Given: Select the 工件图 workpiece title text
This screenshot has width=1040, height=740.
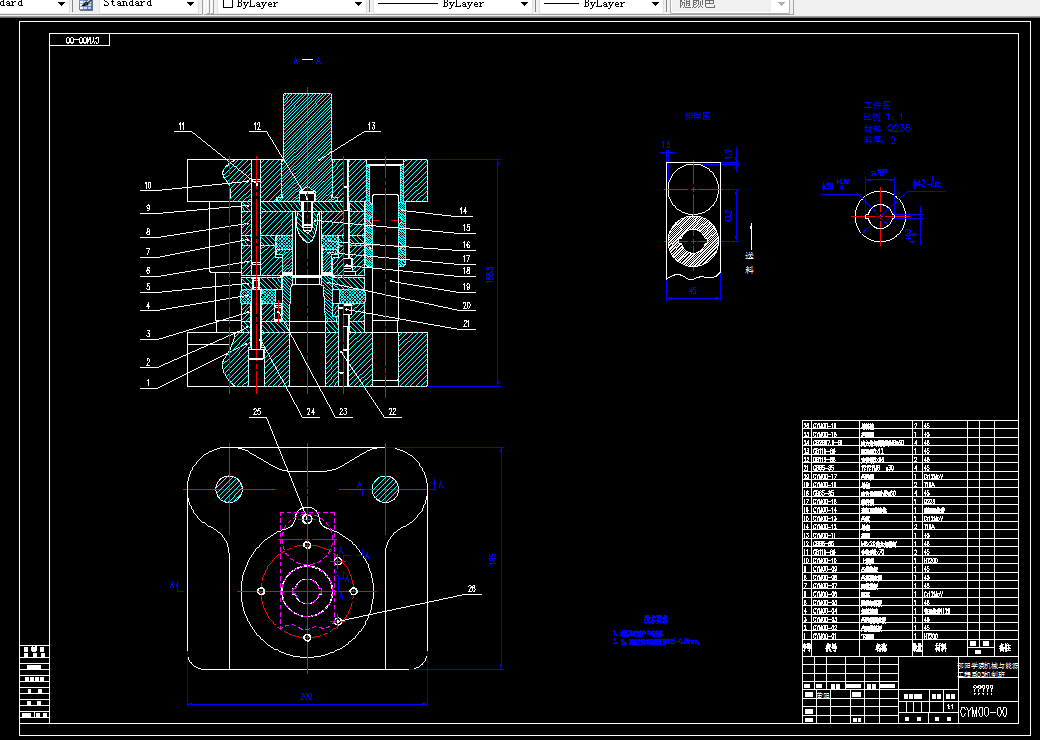Looking at the screenshot, I should point(877,105).
